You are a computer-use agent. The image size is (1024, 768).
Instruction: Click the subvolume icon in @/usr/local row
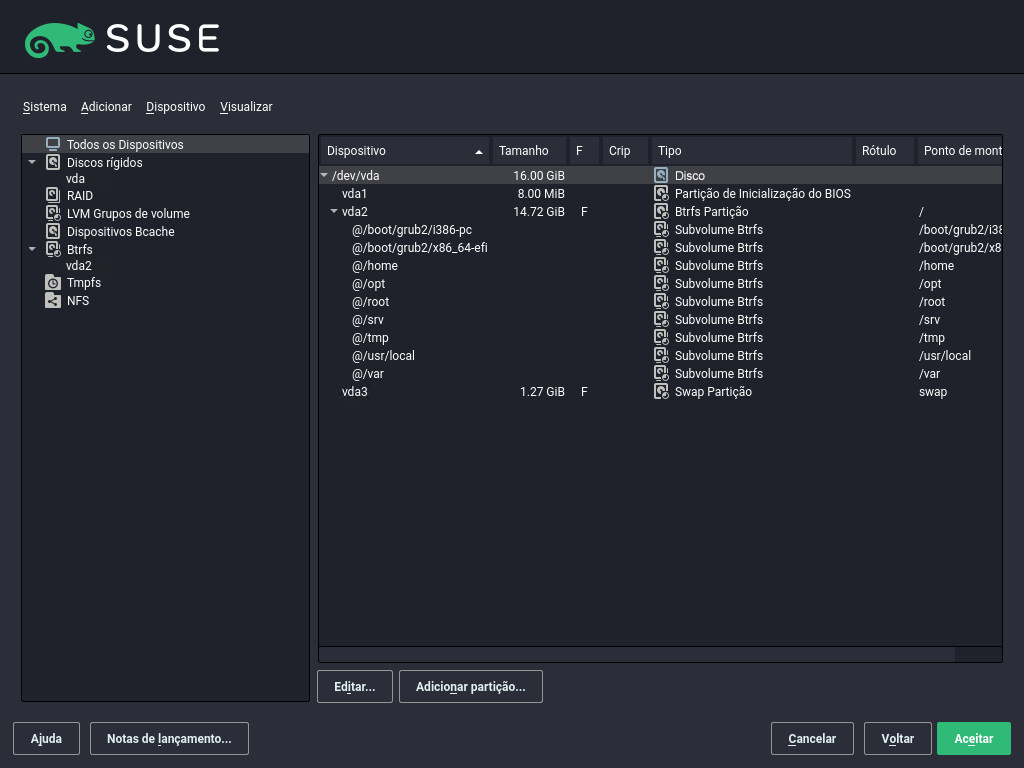click(x=661, y=355)
